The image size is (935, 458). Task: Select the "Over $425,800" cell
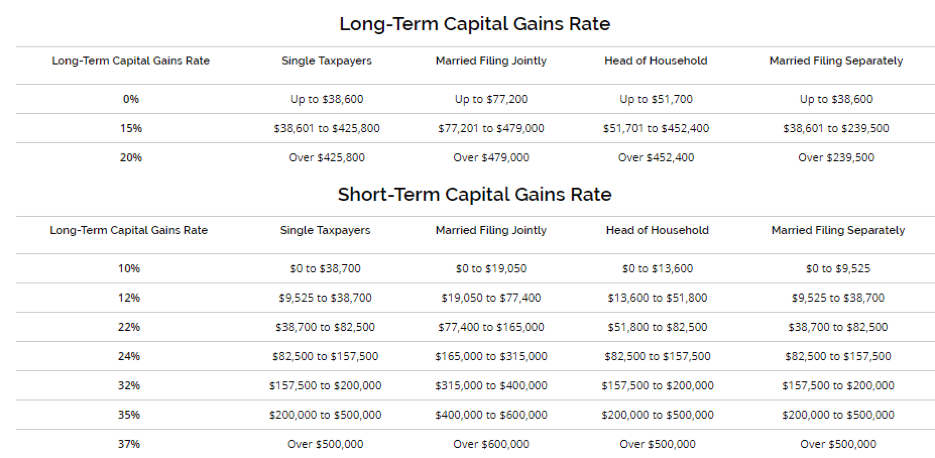(x=326, y=157)
